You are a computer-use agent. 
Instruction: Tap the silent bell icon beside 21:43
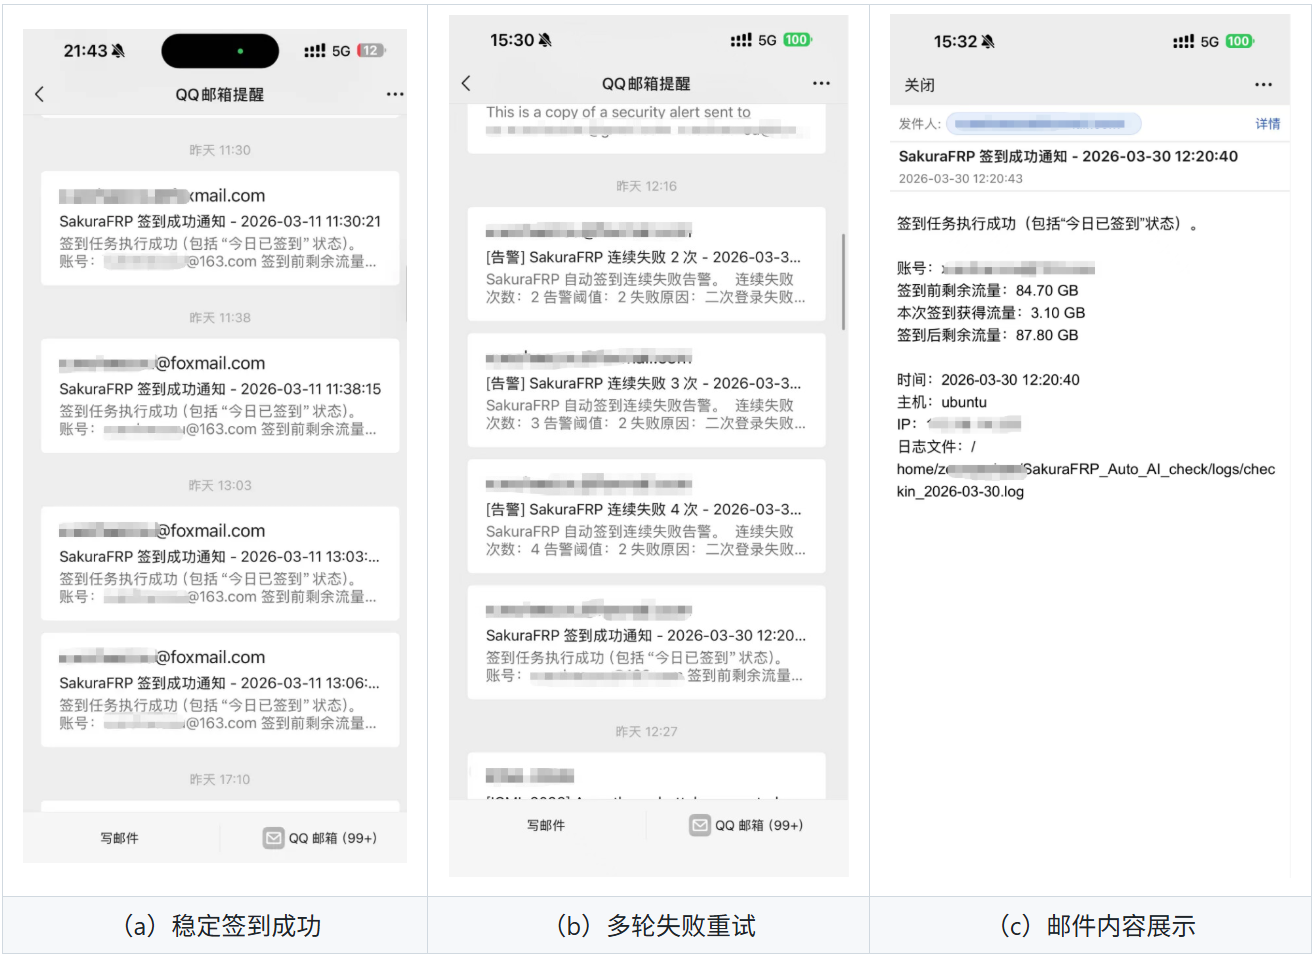pyautogui.click(x=118, y=51)
